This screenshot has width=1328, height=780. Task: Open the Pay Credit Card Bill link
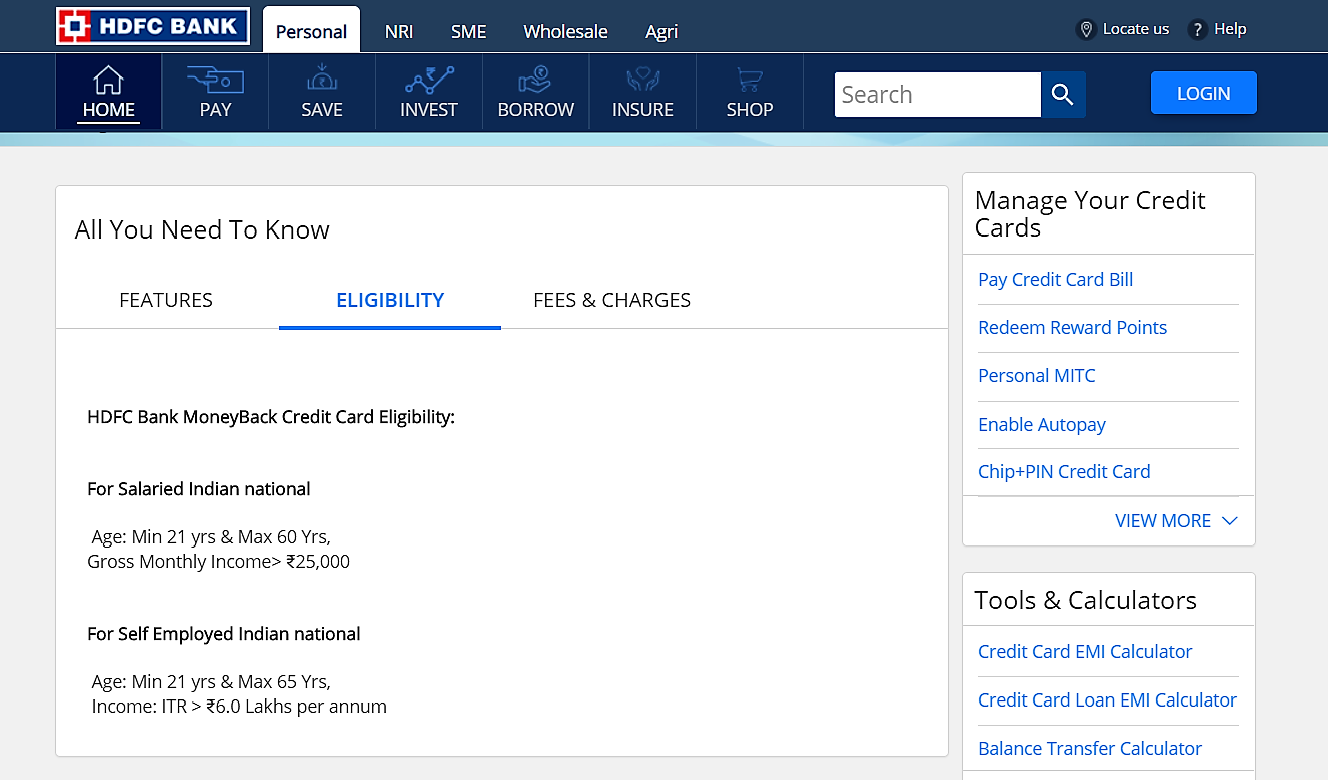click(1055, 280)
